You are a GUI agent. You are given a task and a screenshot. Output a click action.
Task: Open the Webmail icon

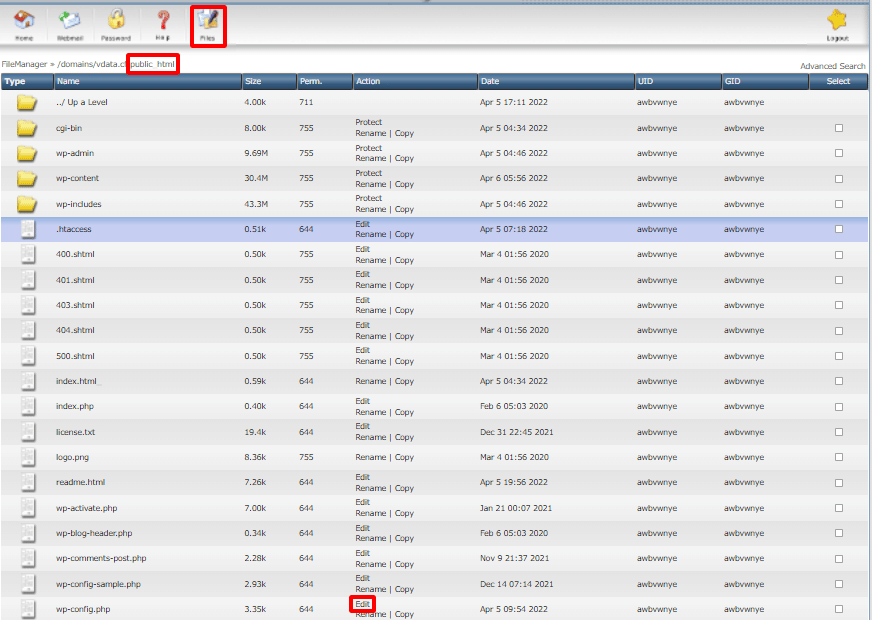pyautogui.click(x=70, y=21)
